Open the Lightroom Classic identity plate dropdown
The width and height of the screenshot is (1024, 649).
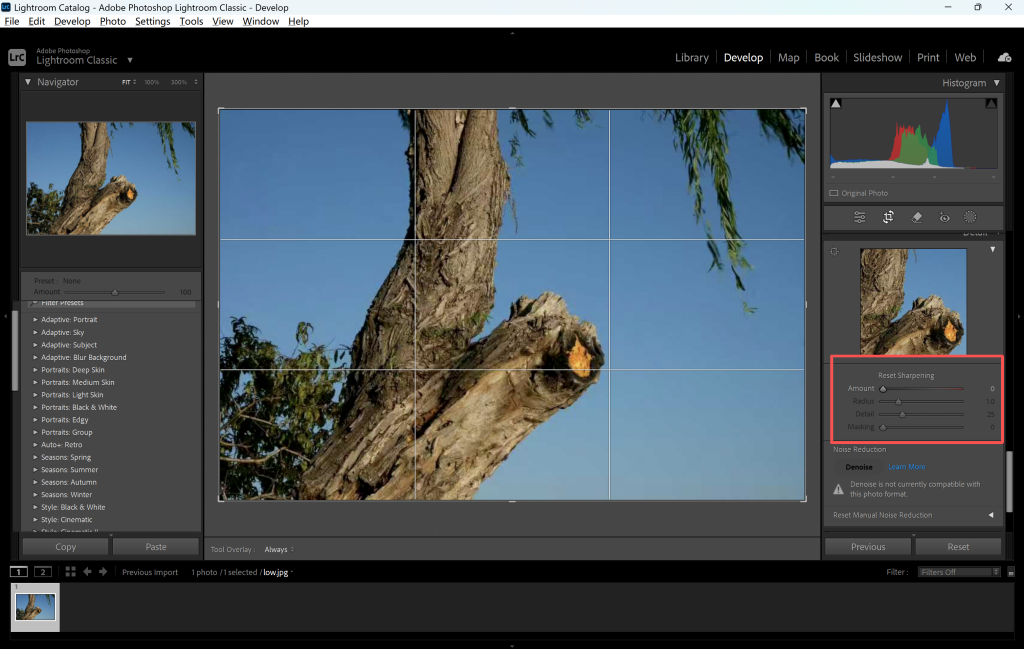click(x=130, y=60)
